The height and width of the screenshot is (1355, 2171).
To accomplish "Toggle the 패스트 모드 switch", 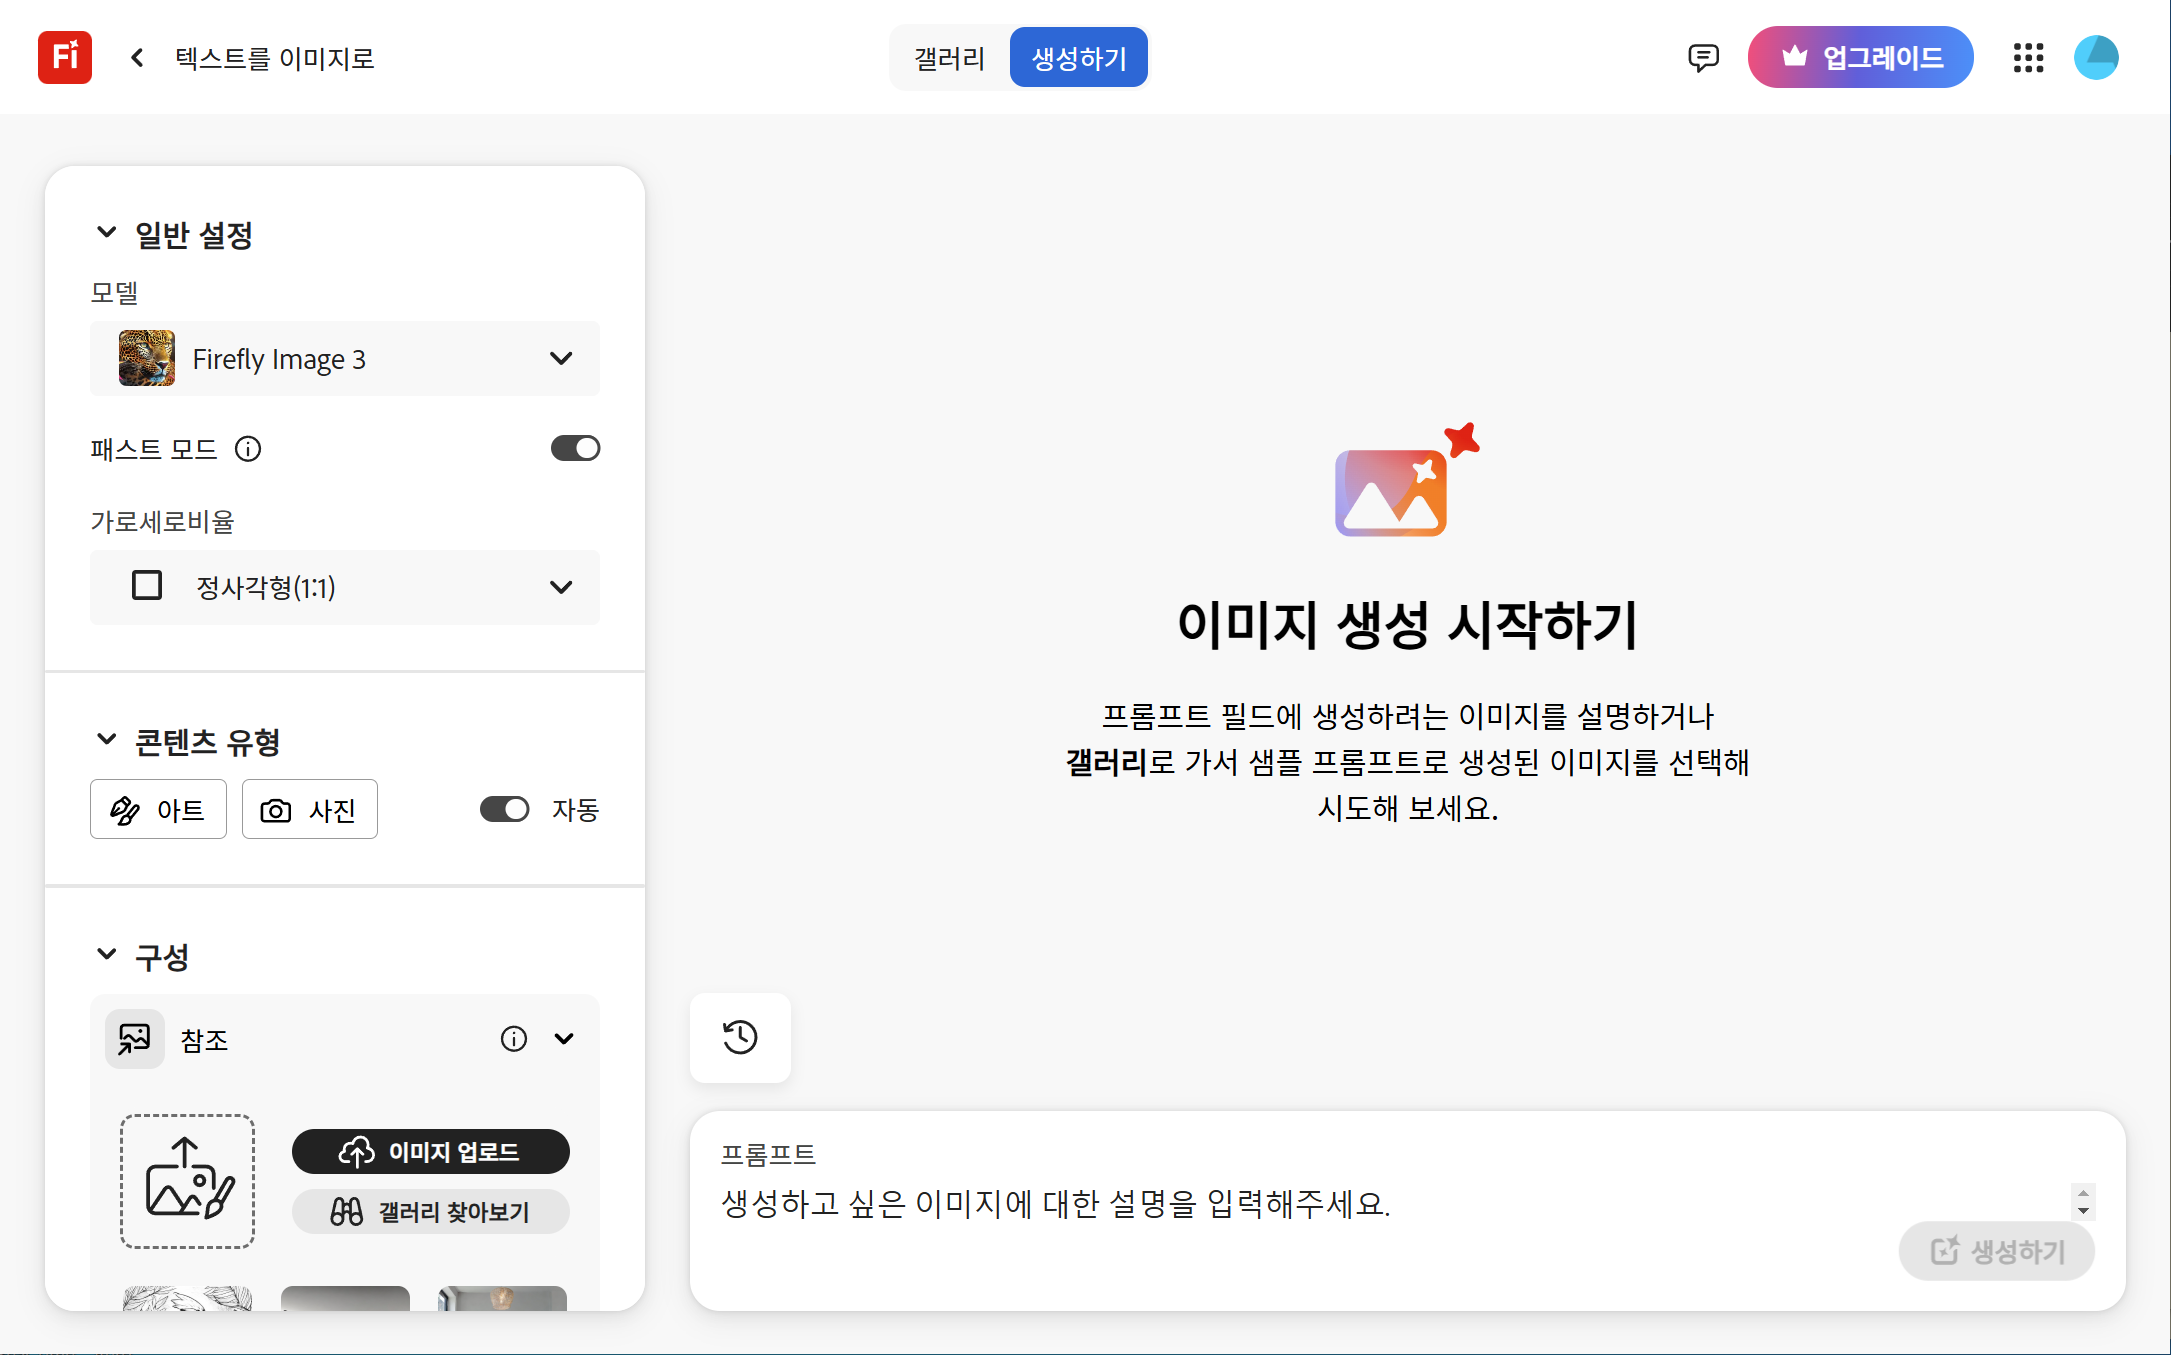I will pos(575,448).
